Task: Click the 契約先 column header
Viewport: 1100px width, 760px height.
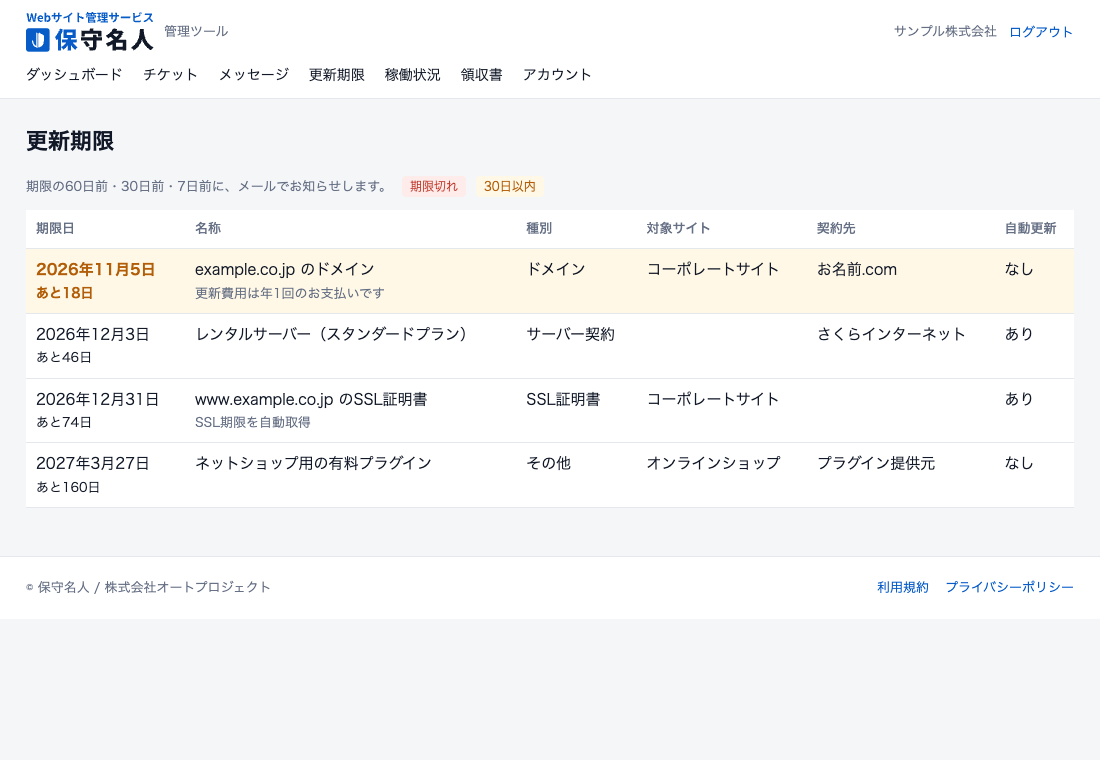Action: [x=836, y=228]
